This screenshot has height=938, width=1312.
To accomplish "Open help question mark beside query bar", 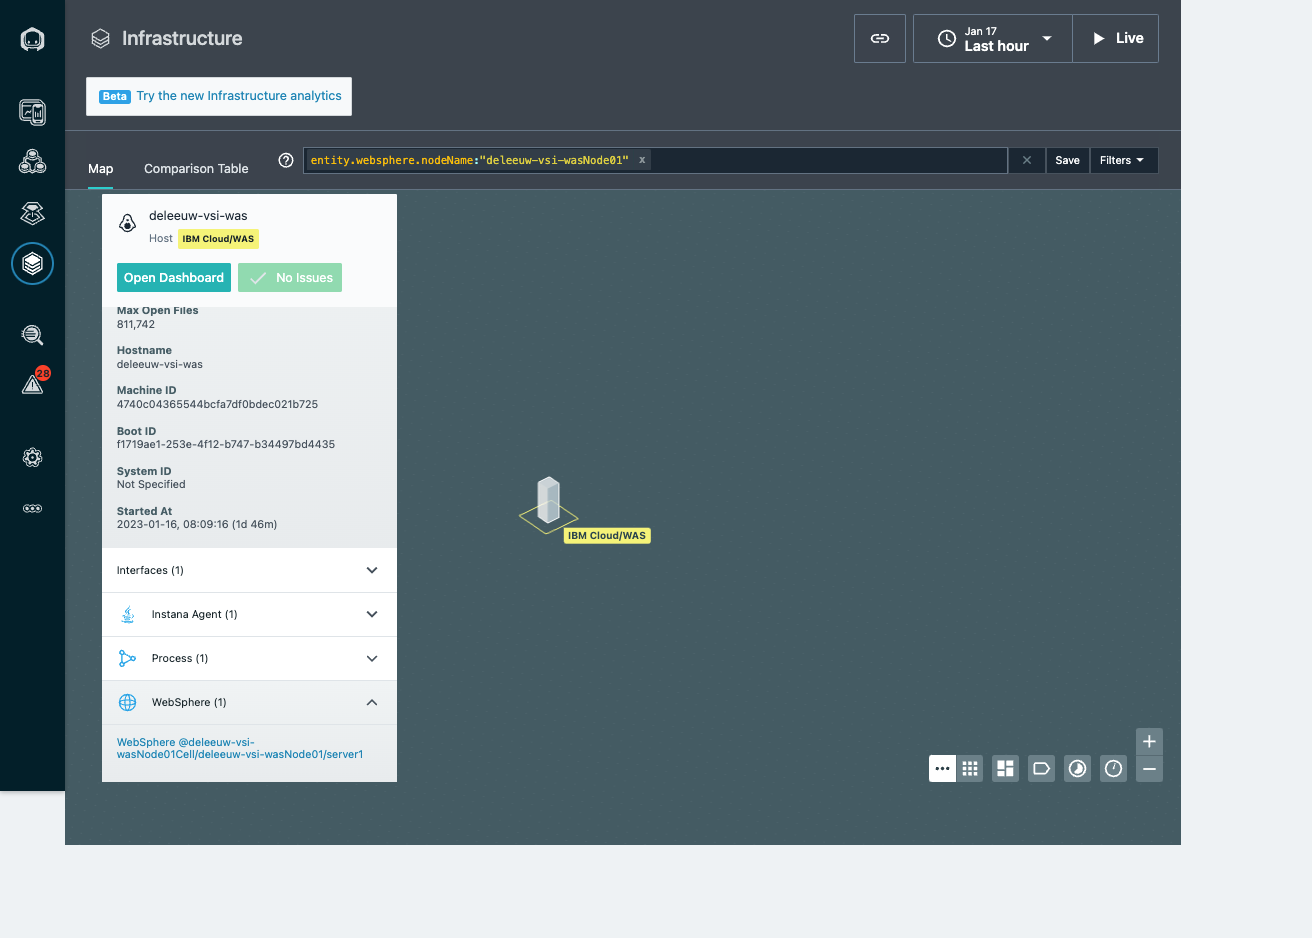I will pyautogui.click(x=286, y=160).
